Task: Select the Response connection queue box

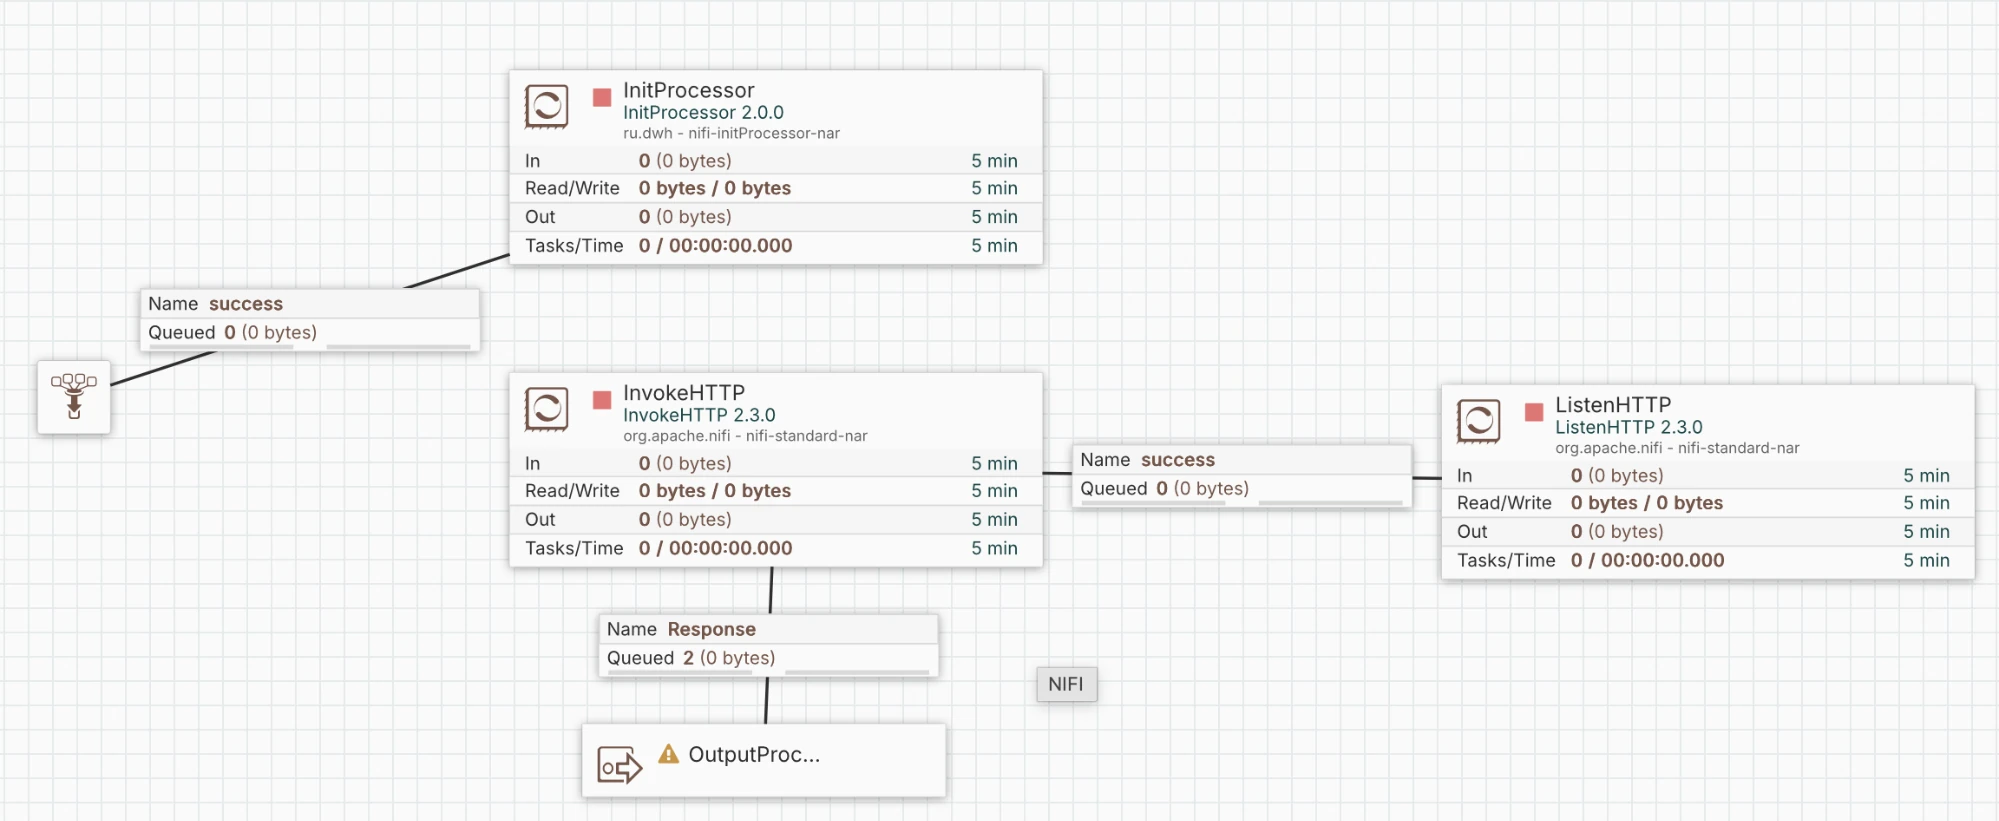Action: (x=768, y=644)
